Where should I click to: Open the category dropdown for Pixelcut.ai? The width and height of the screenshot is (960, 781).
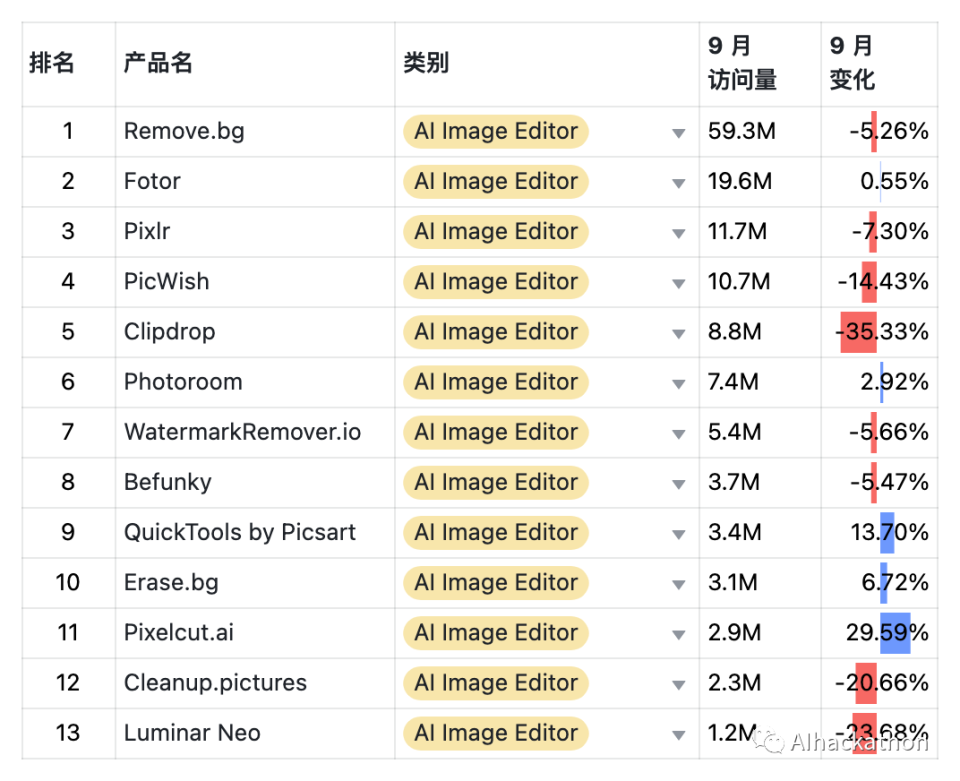[x=679, y=634]
